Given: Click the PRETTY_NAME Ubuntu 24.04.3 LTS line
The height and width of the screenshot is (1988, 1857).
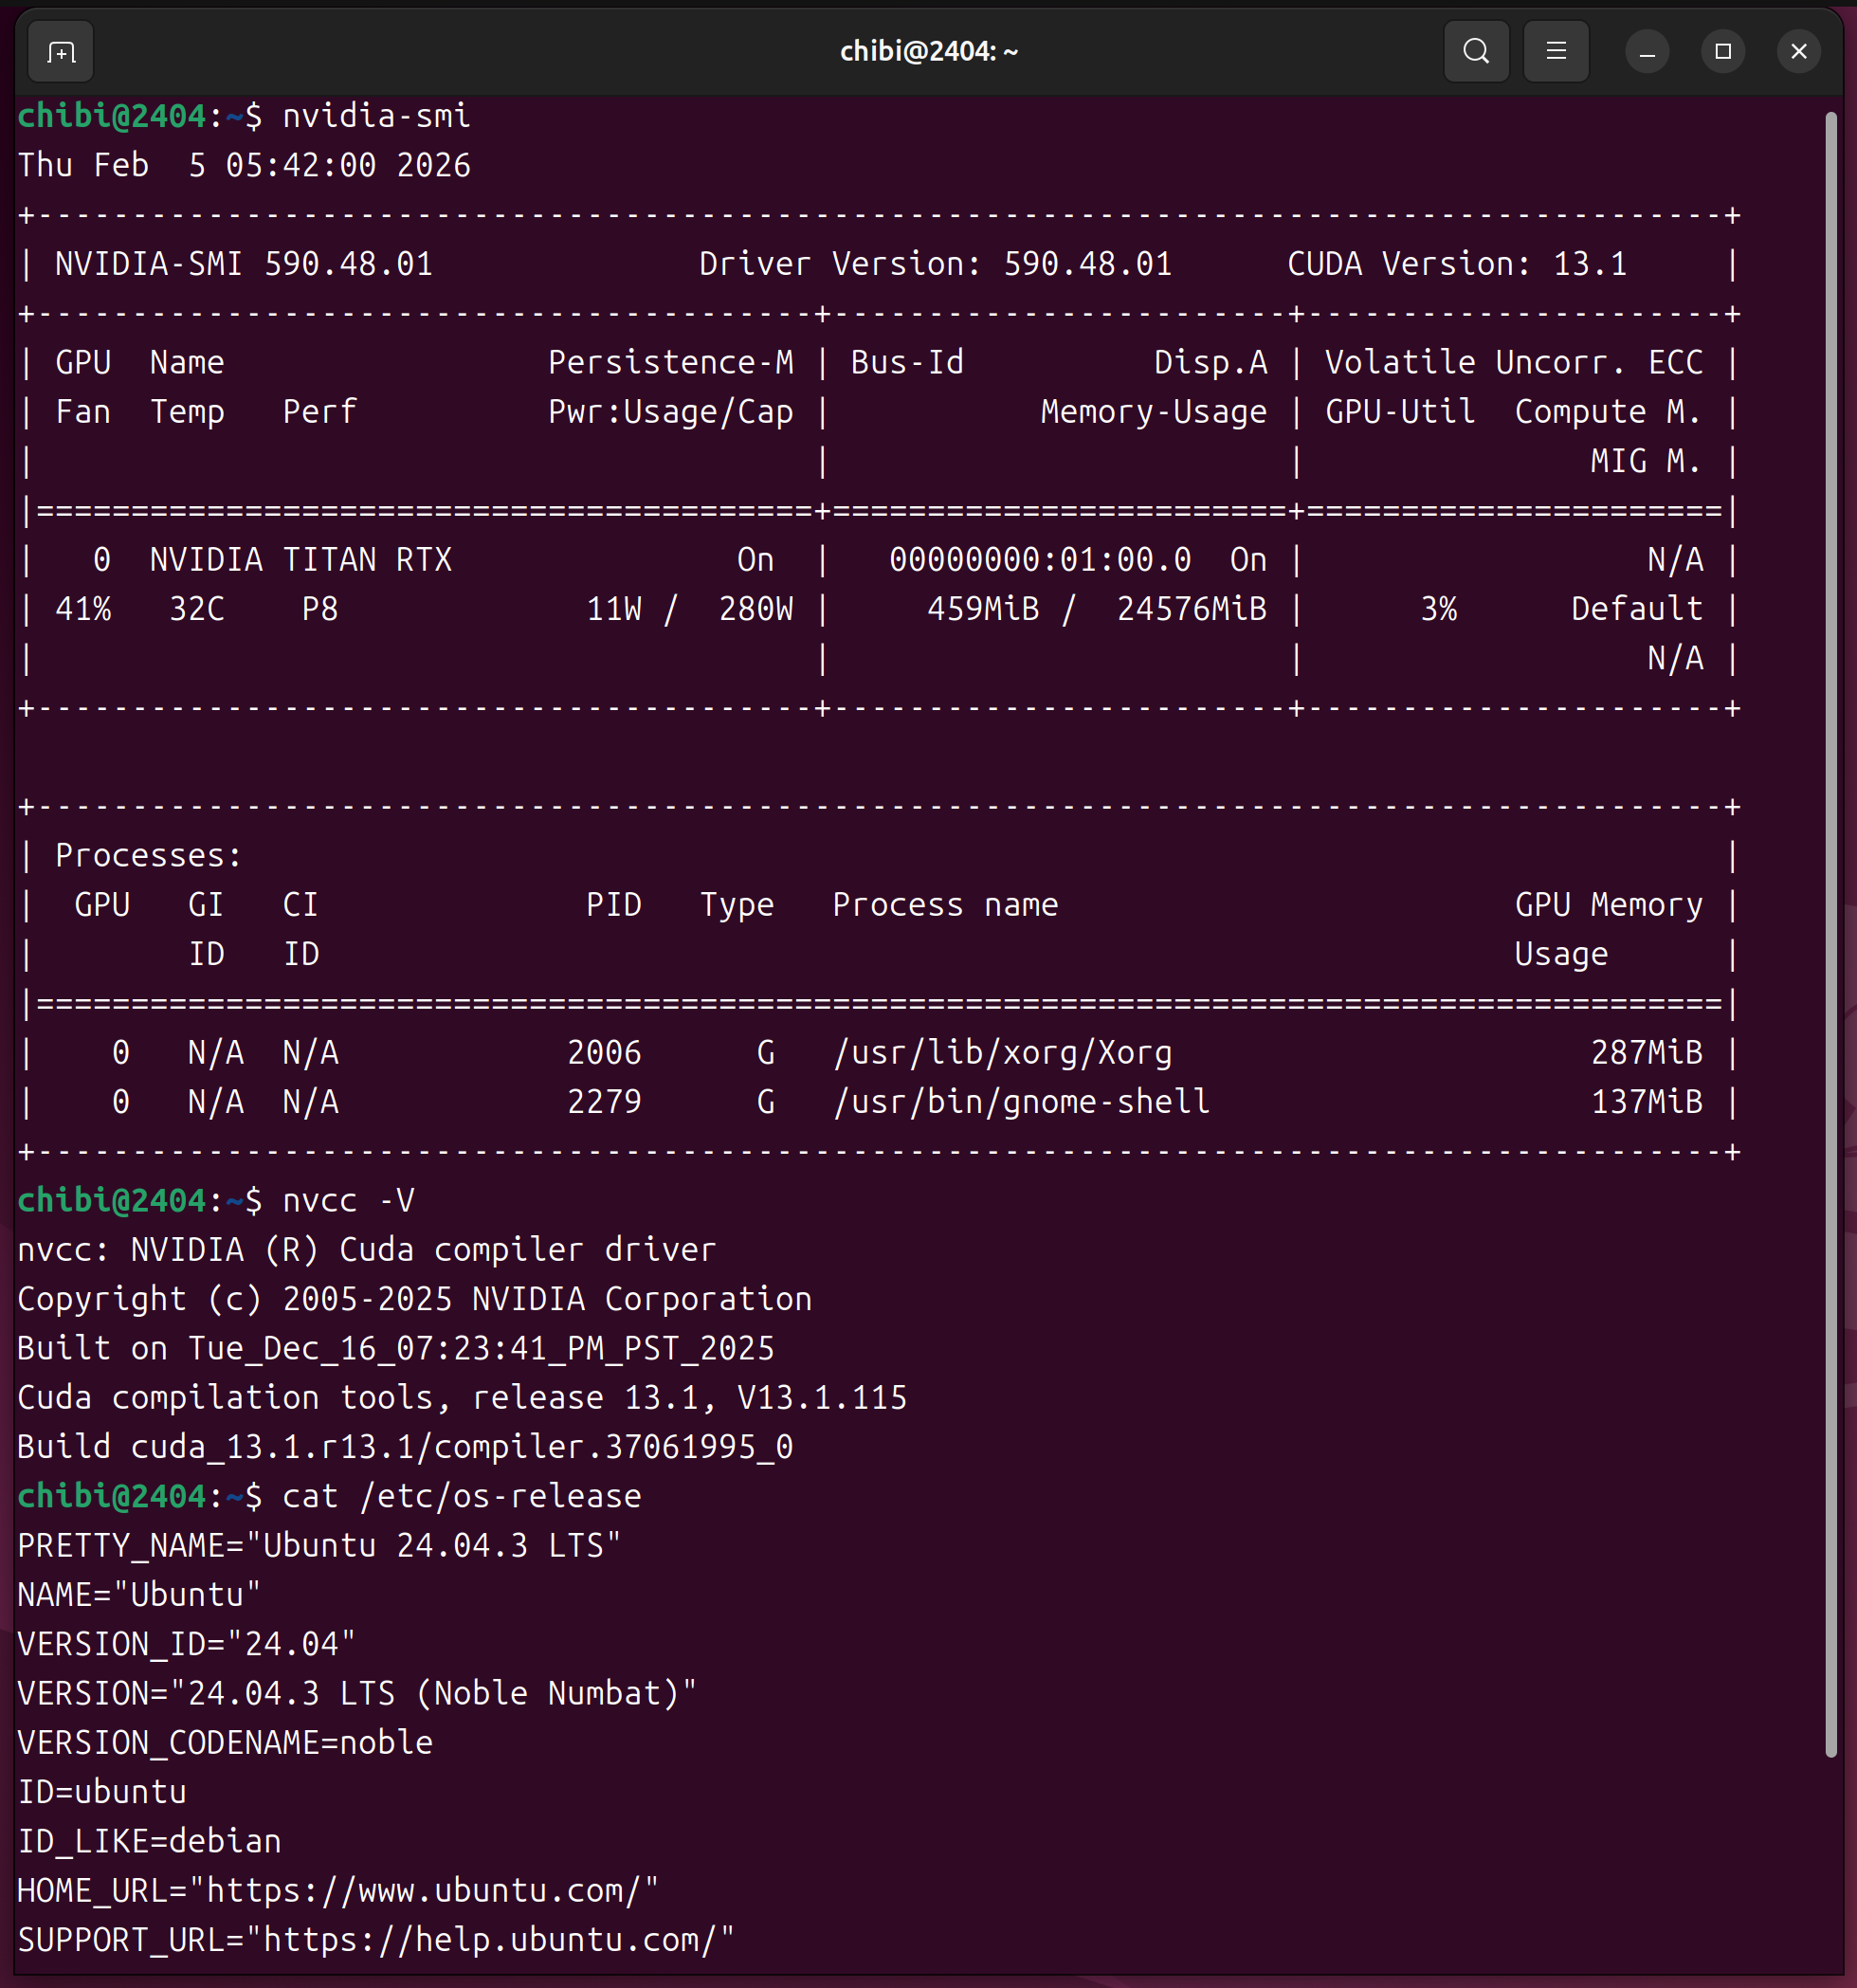Looking at the screenshot, I should click(x=319, y=1545).
